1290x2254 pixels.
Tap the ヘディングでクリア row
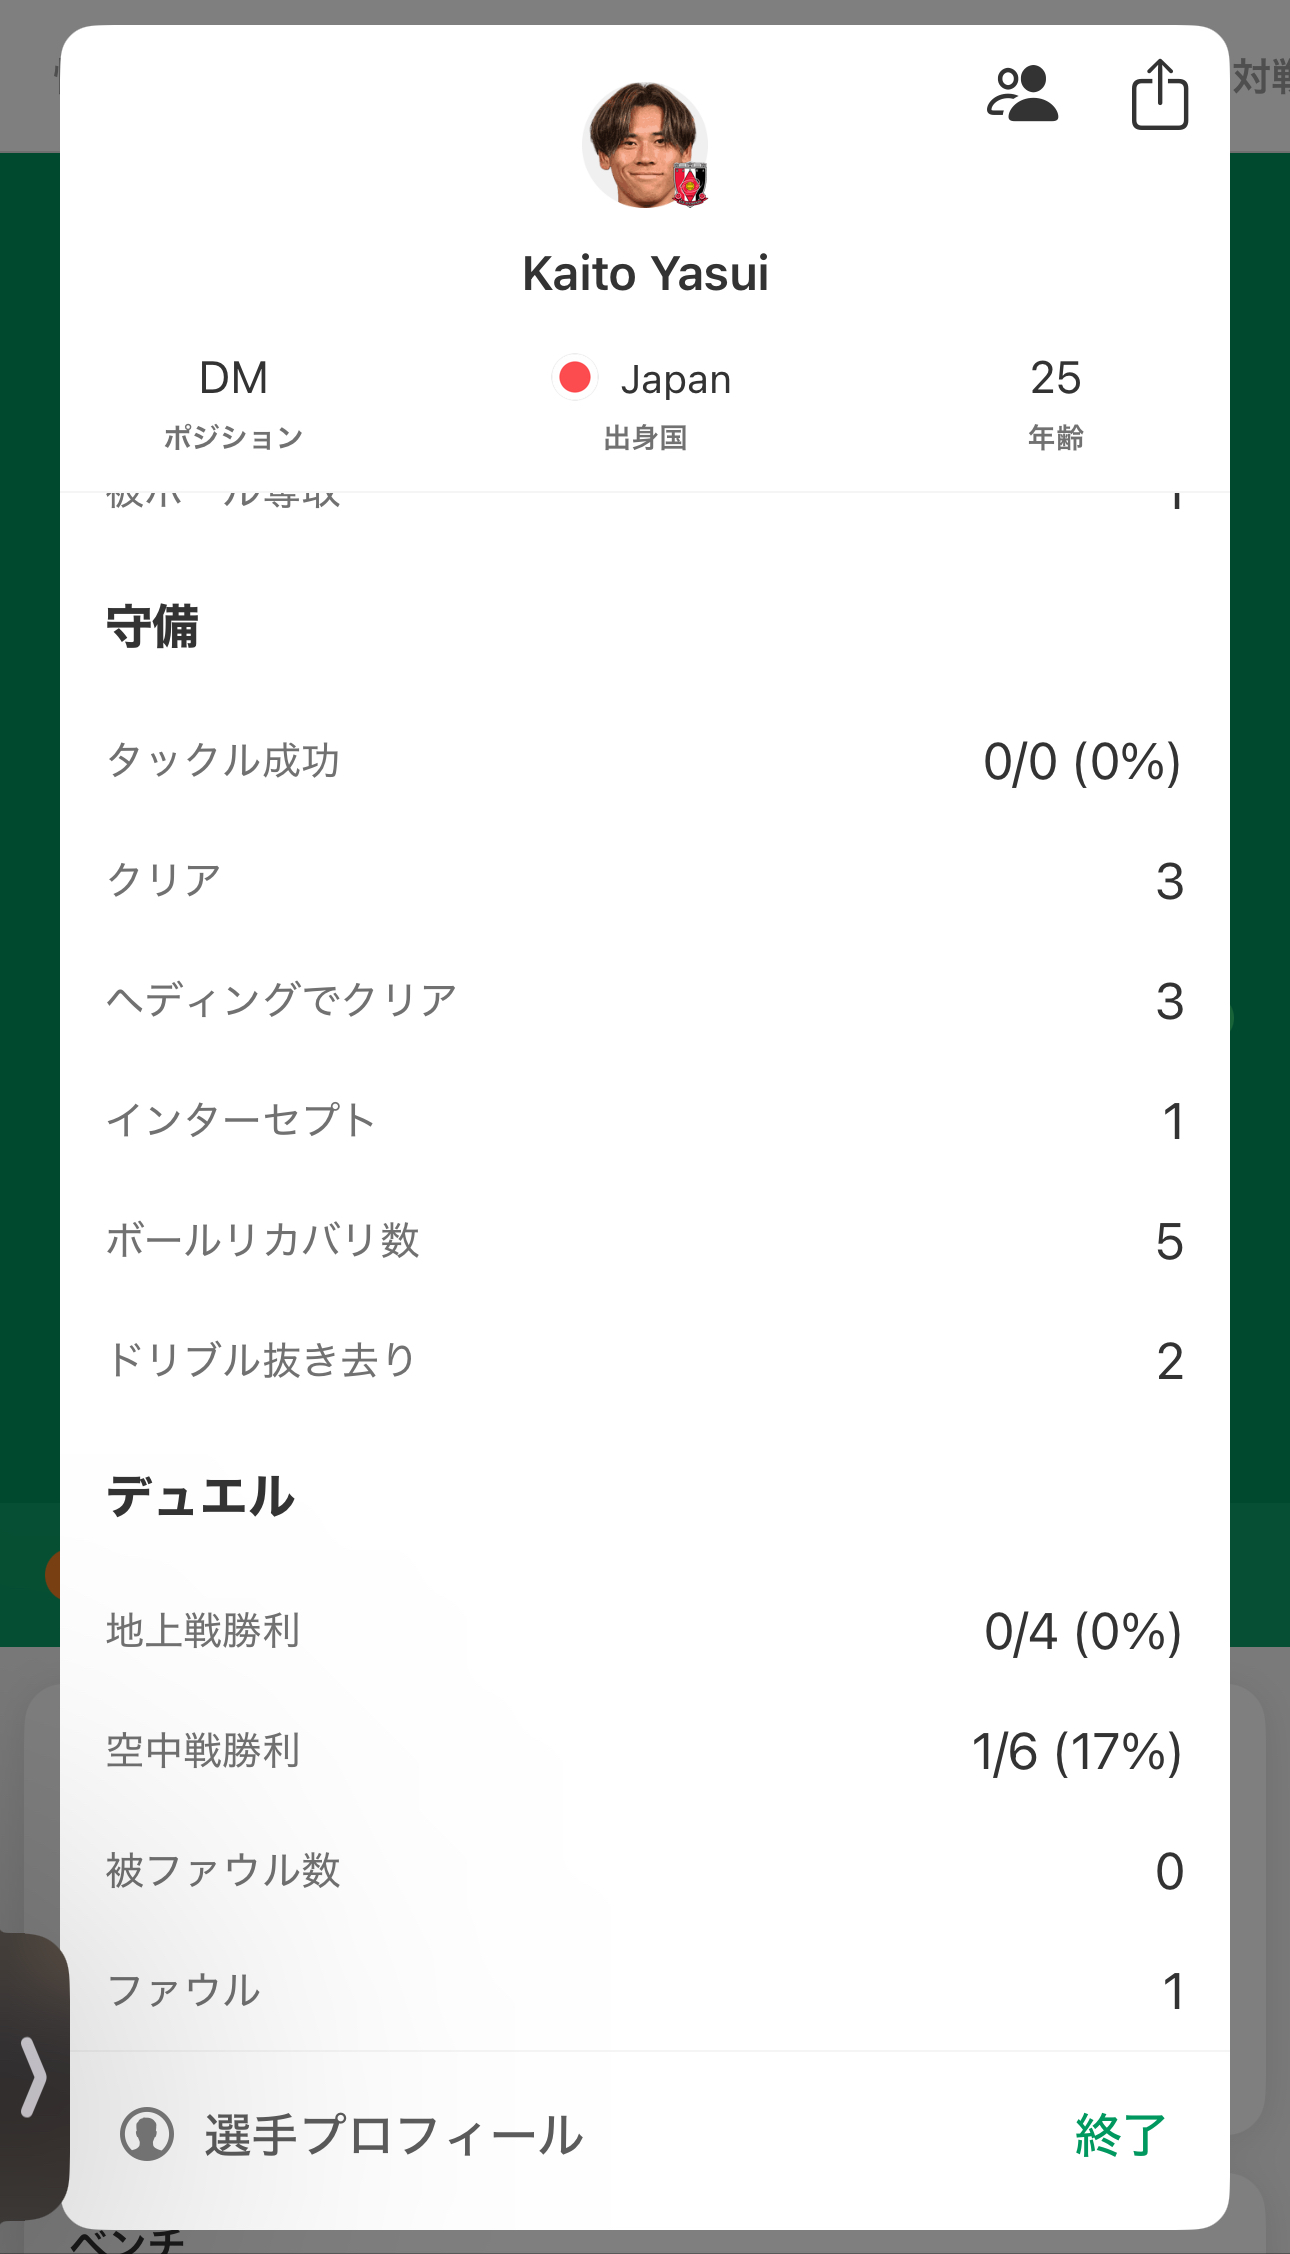pyautogui.click(x=645, y=1001)
